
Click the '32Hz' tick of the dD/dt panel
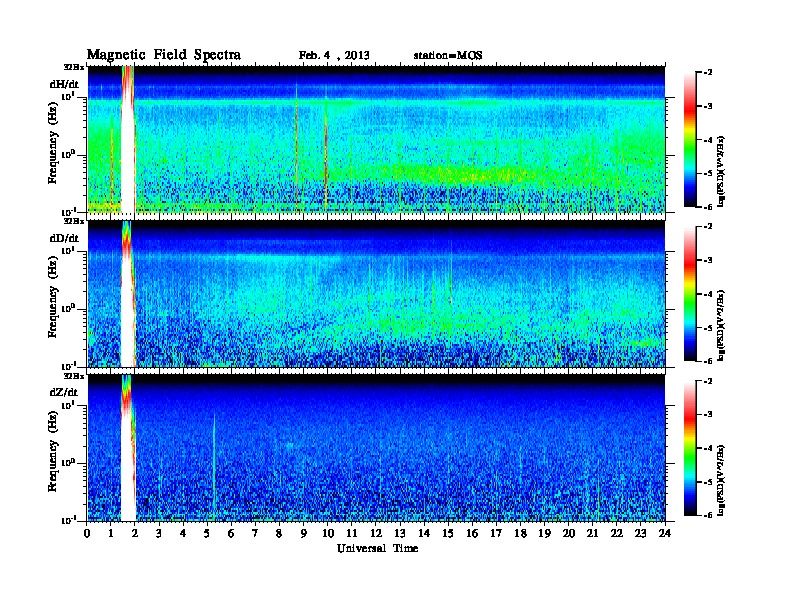(74, 221)
